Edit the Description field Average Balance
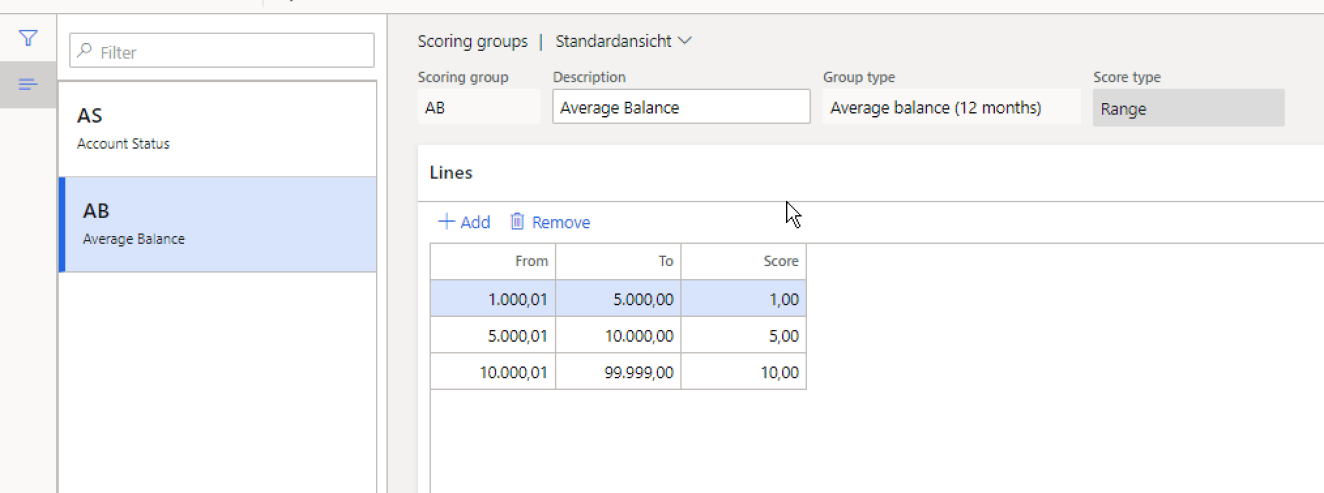Screen dimensions: 1324x493 click(681, 107)
